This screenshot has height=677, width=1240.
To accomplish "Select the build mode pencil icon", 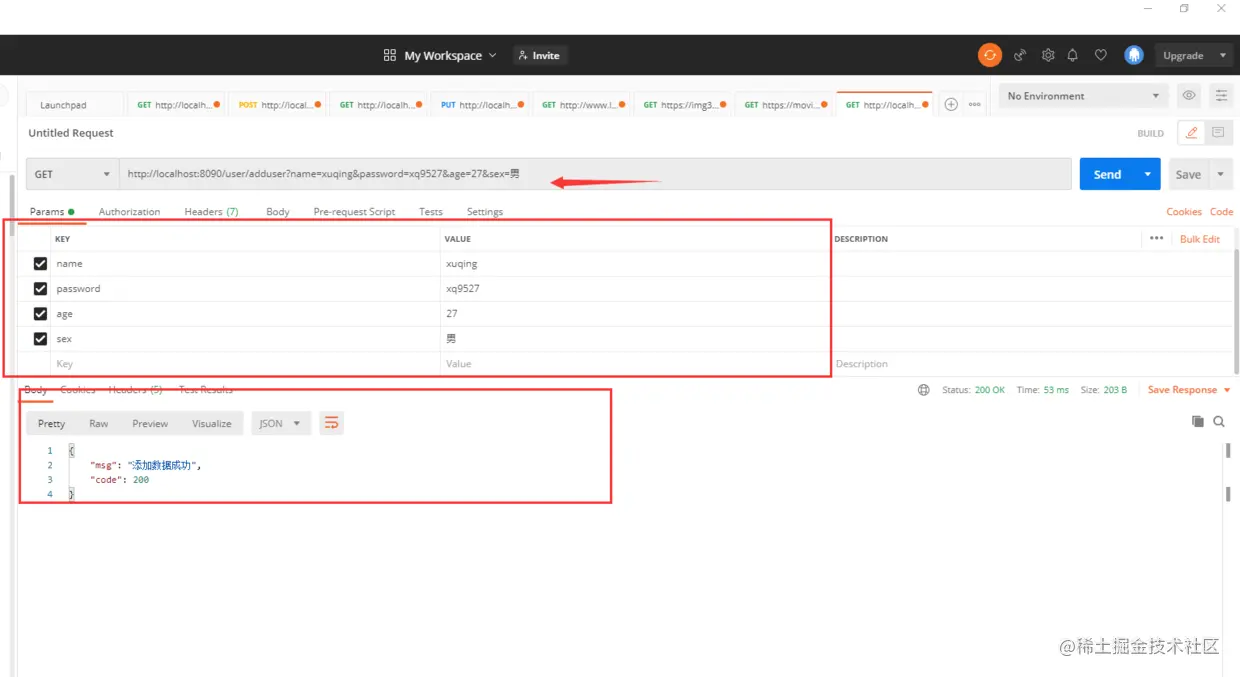I will [1190, 133].
